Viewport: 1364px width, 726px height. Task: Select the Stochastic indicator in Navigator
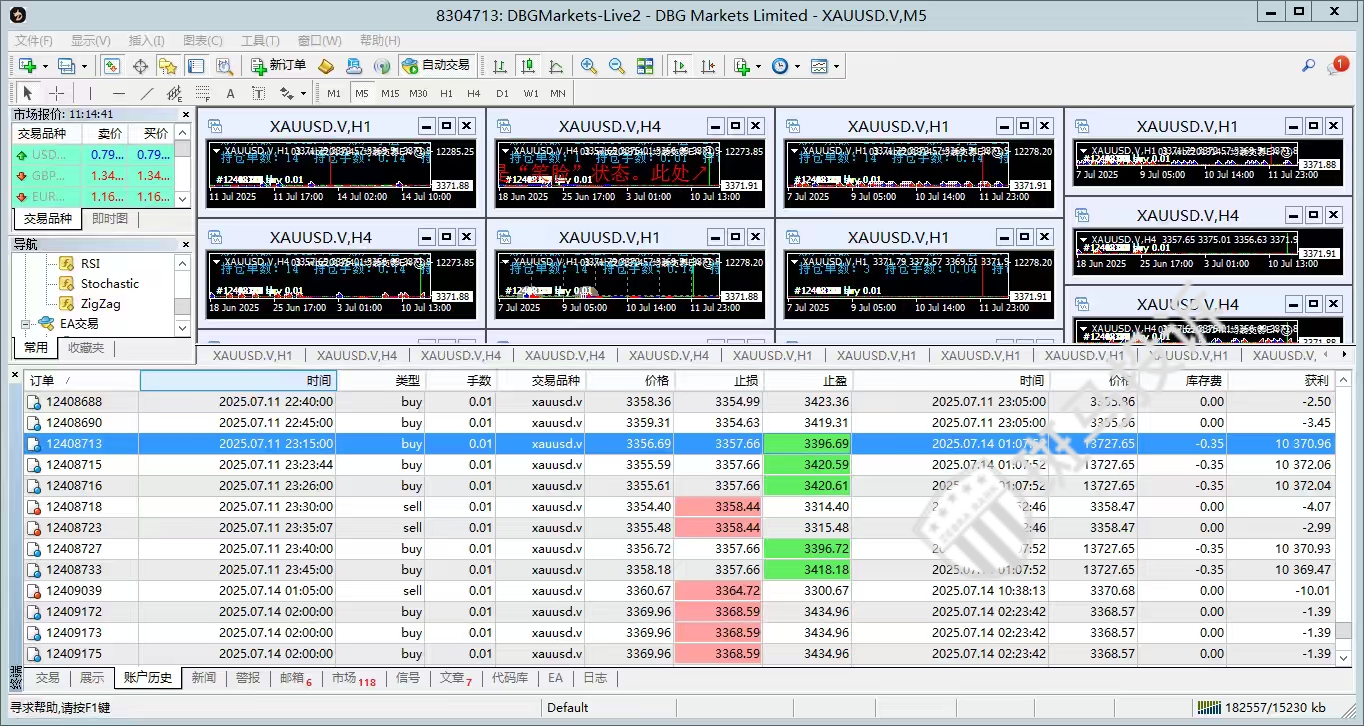tap(110, 284)
